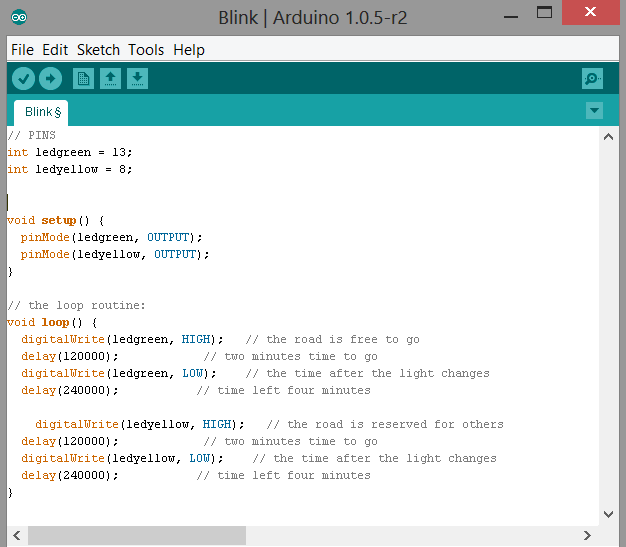
Task: Click the closing brace of loop function
Action: (10, 493)
